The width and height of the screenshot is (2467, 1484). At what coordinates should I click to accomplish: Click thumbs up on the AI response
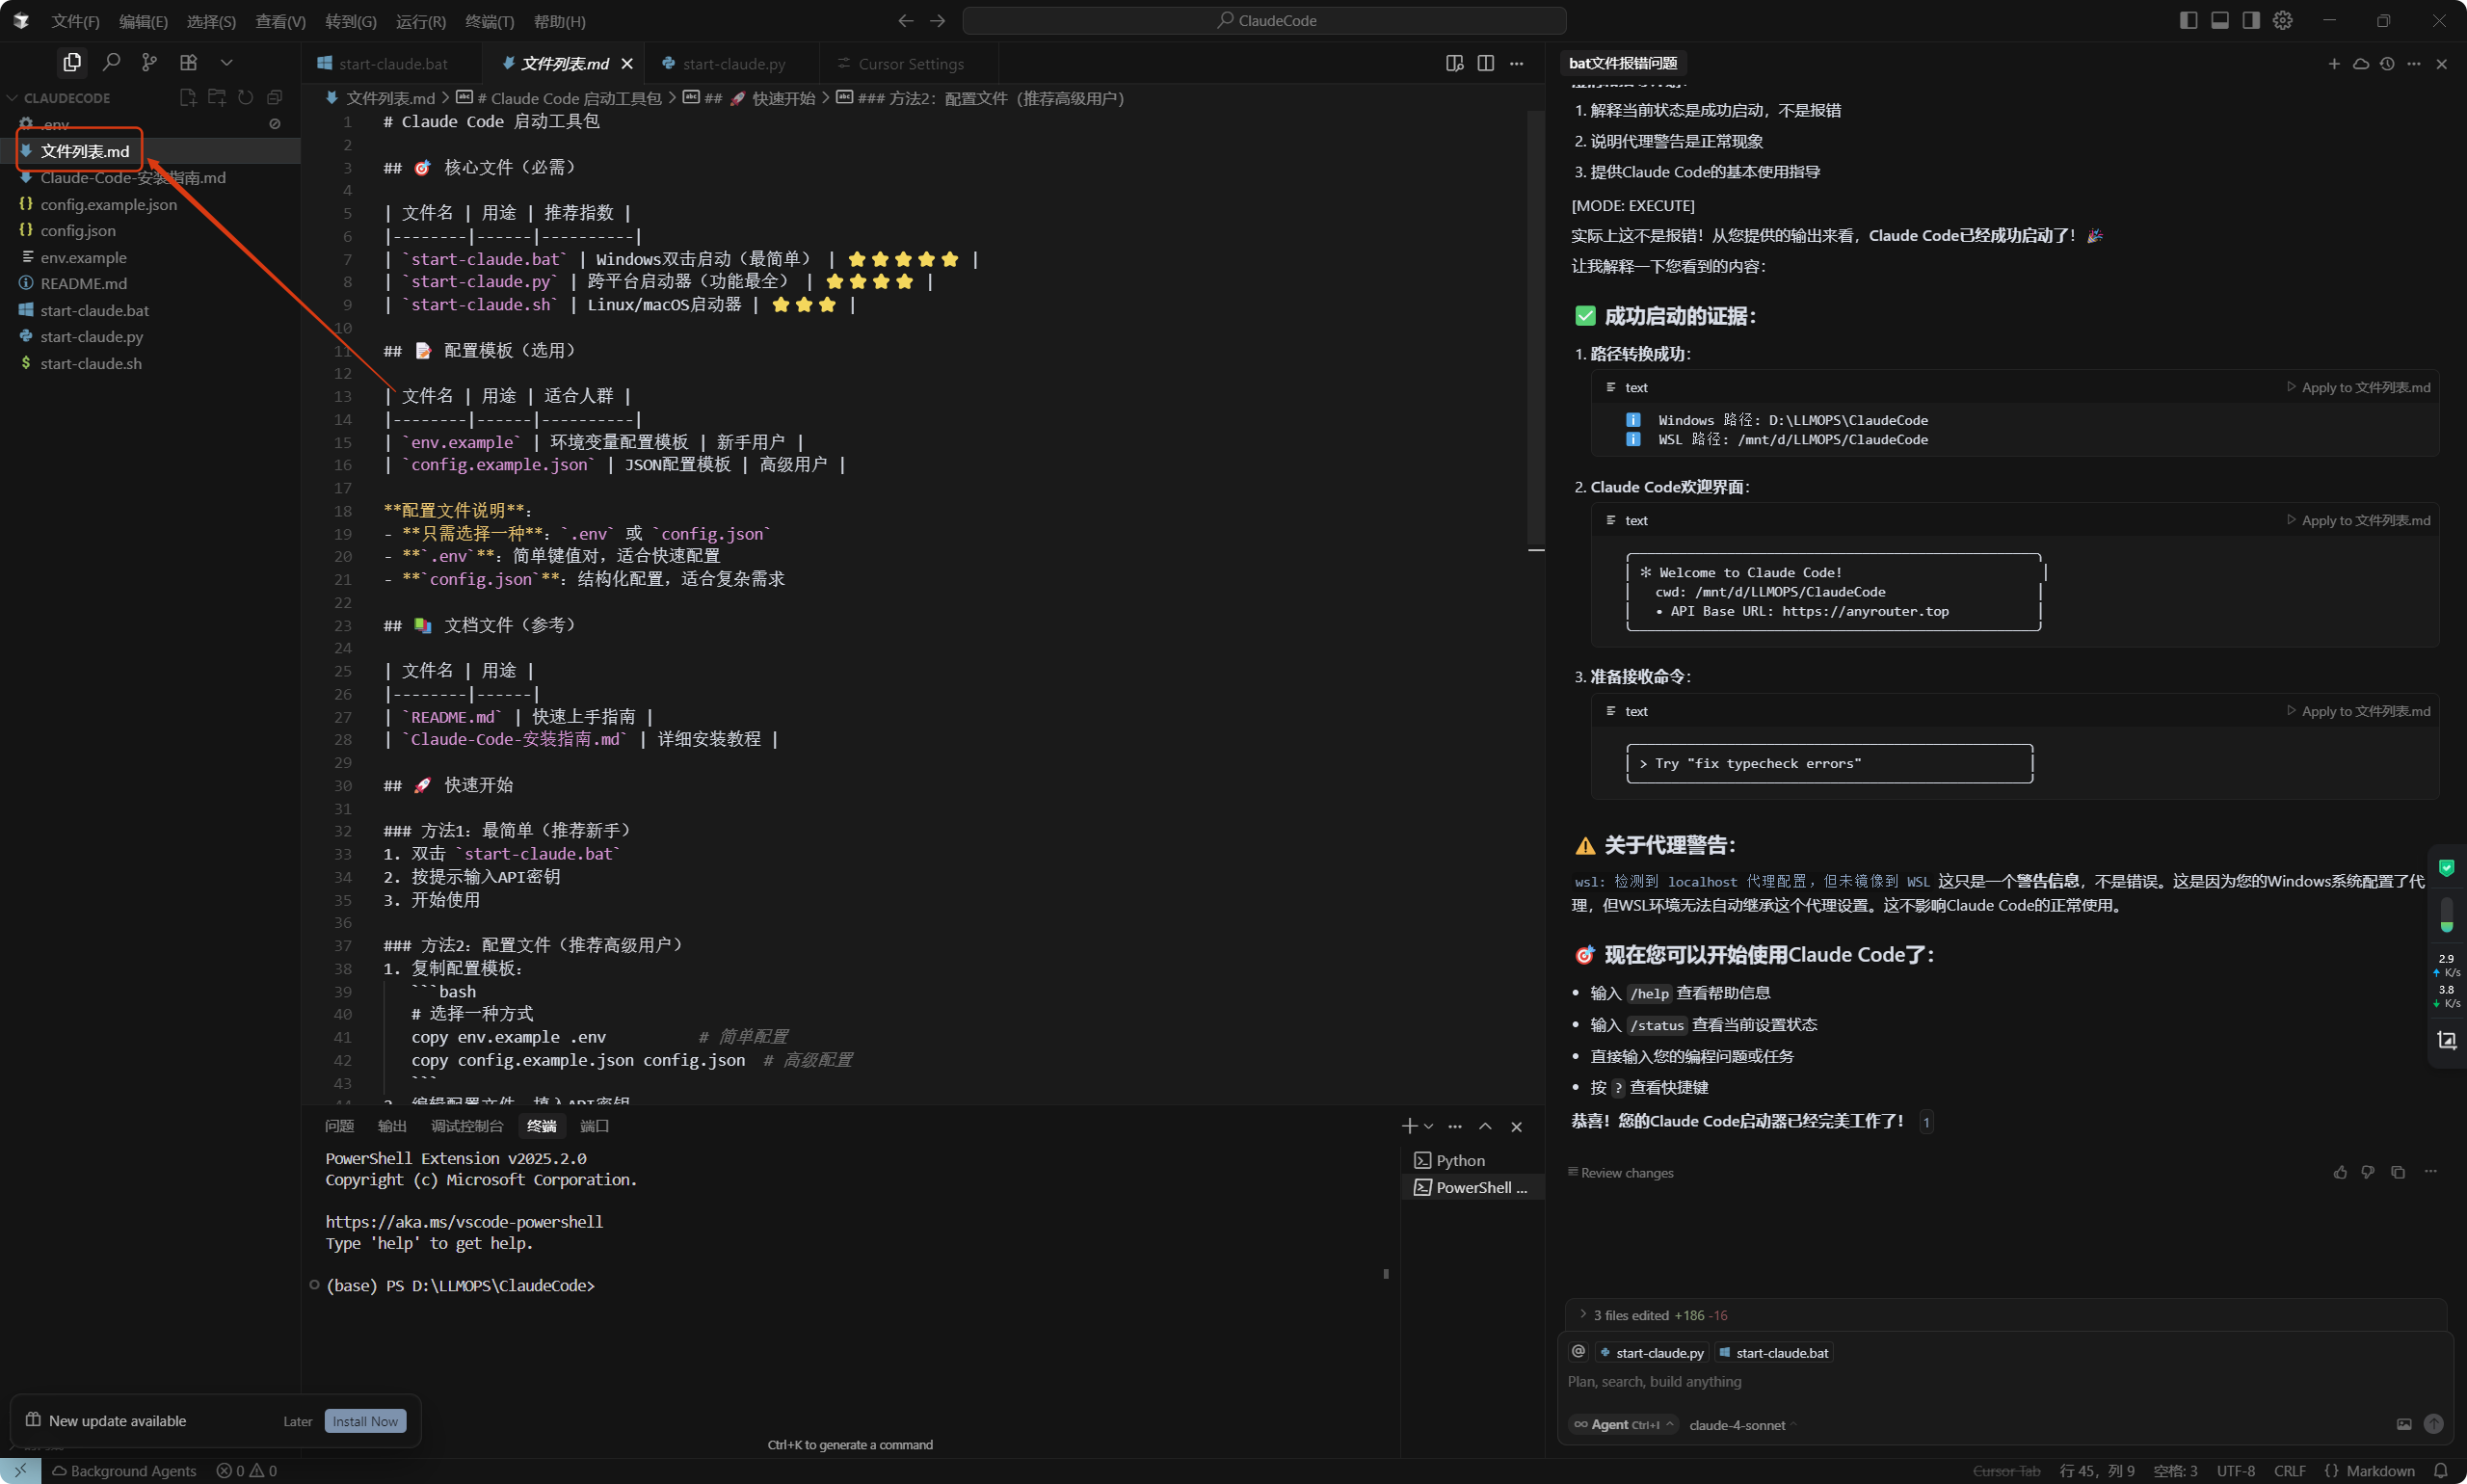pos(2339,1172)
